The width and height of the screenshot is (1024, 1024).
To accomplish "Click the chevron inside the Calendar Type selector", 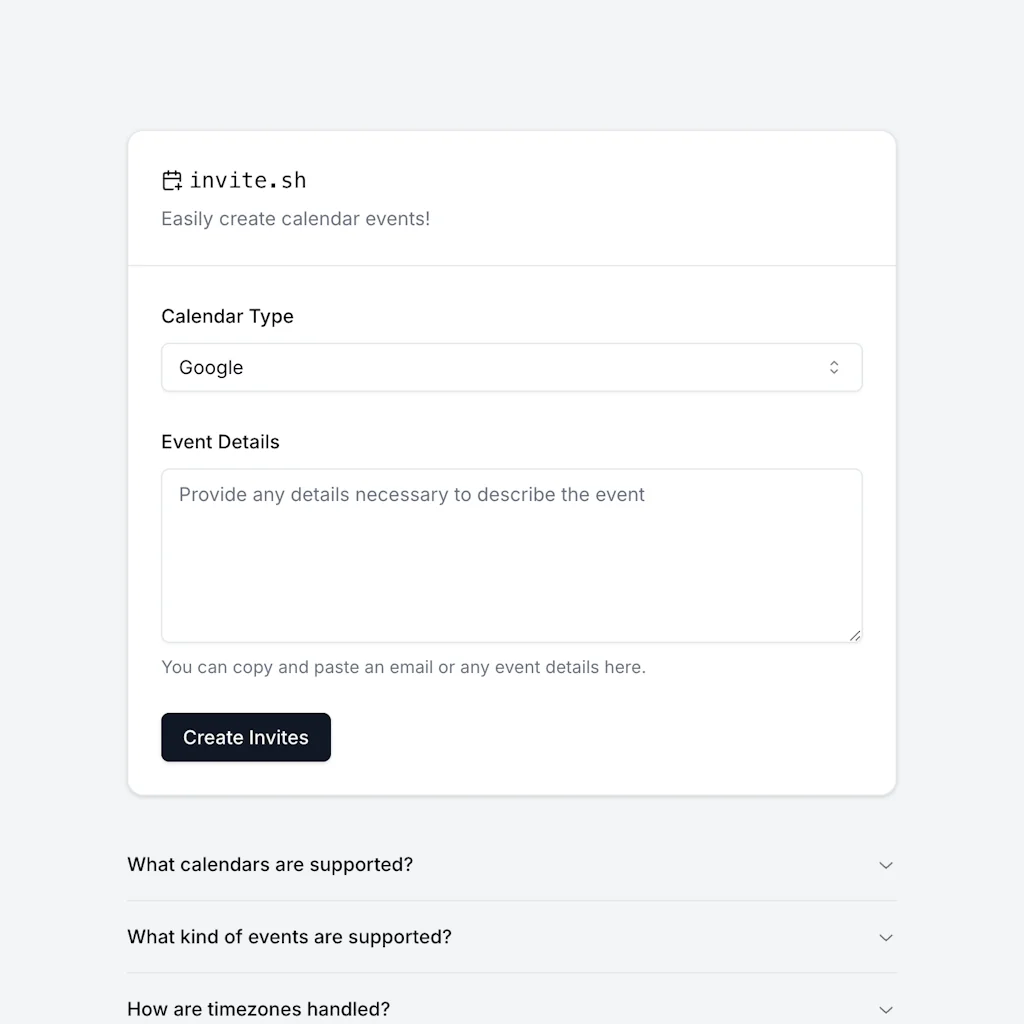I will [x=834, y=367].
